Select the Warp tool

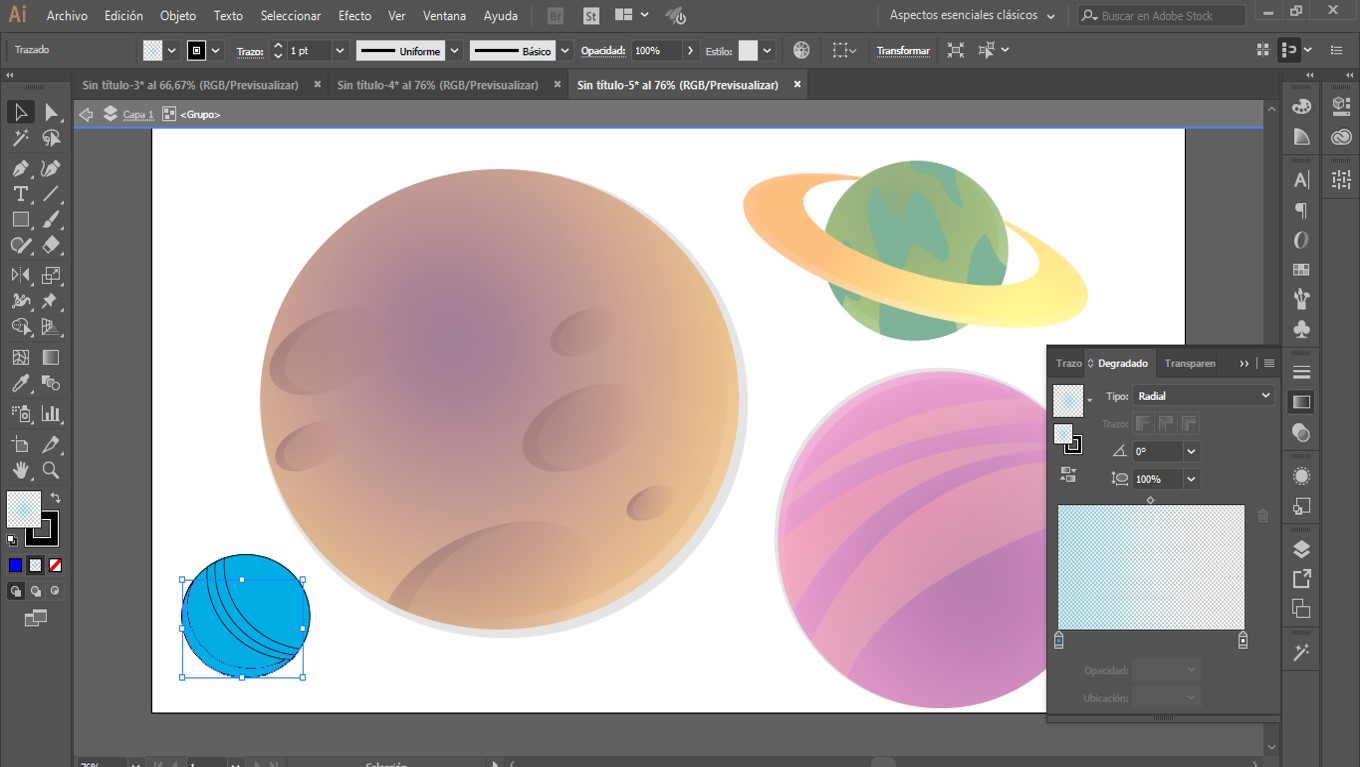coord(20,301)
